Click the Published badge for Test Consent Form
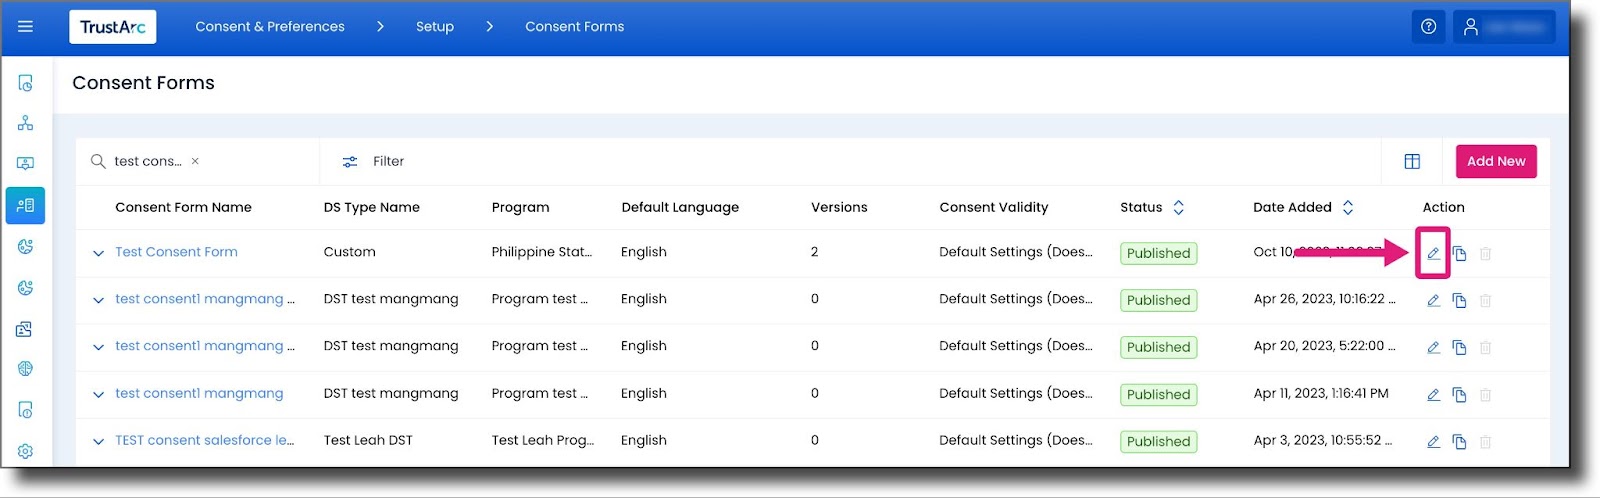Viewport: 1600px width, 498px height. point(1159,253)
